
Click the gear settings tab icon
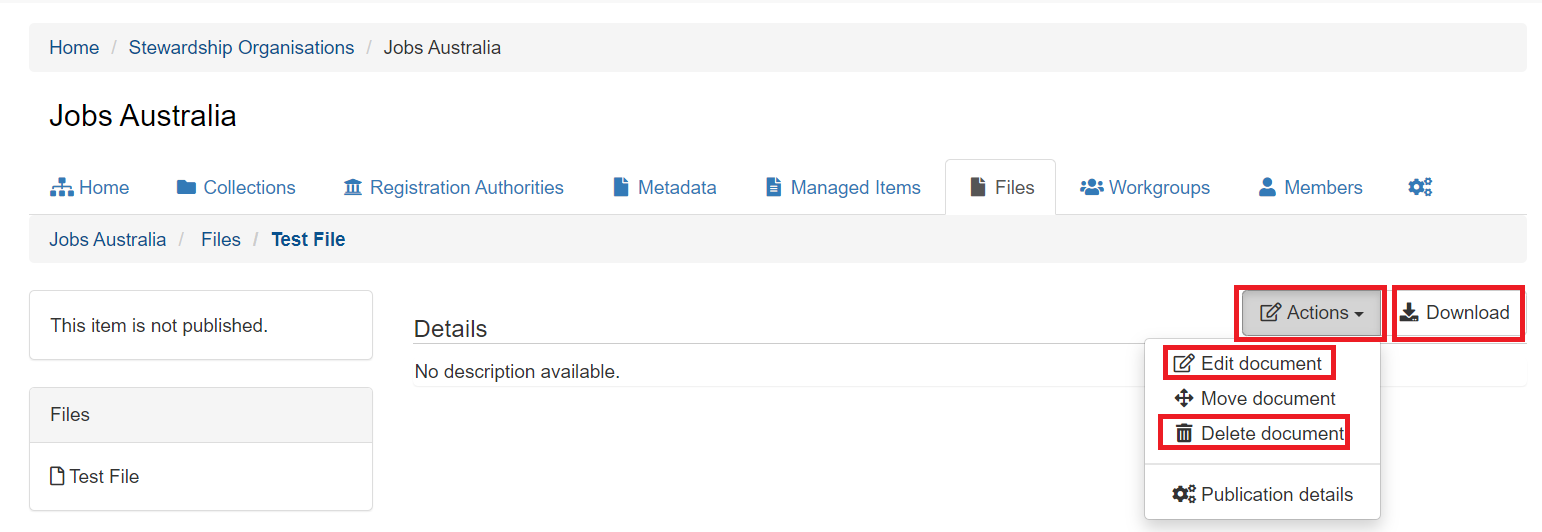tap(1420, 187)
